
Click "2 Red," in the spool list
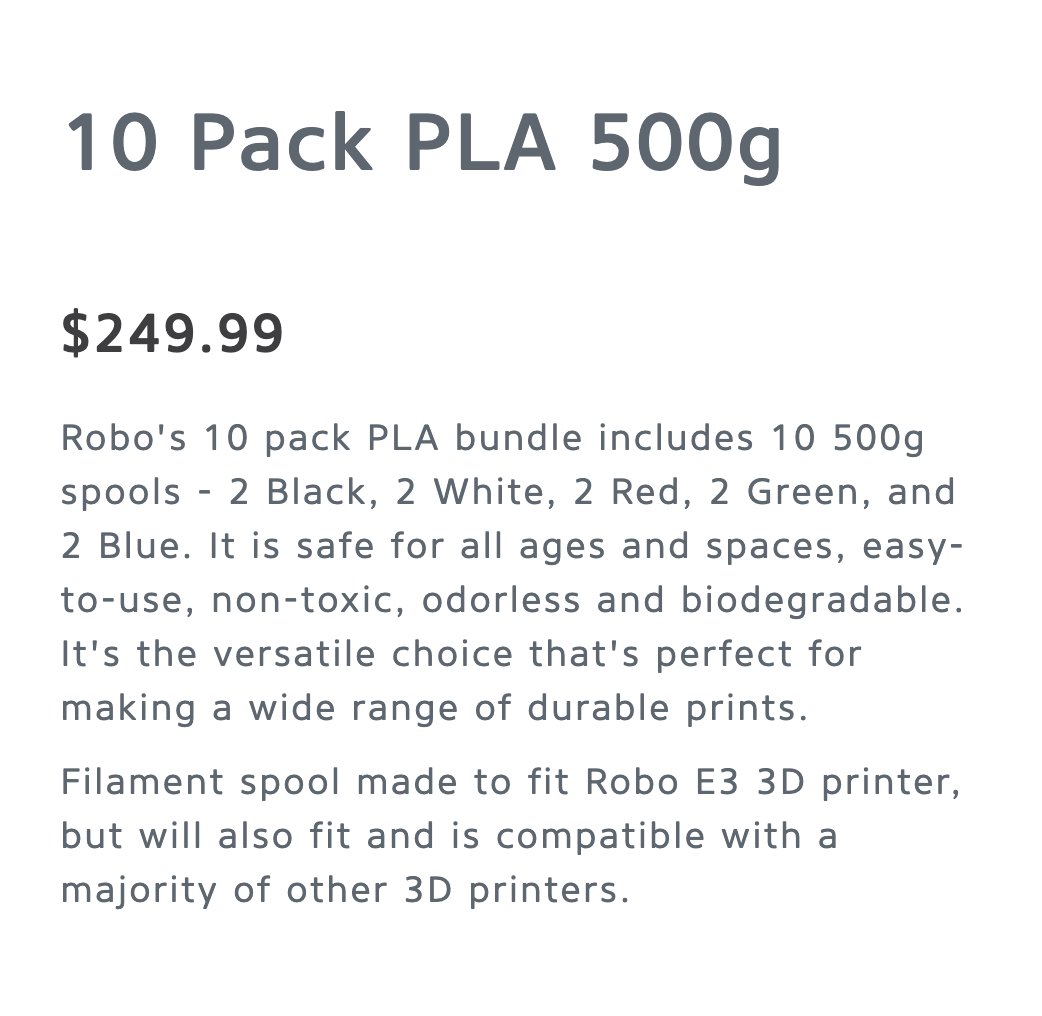coord(633,493)
